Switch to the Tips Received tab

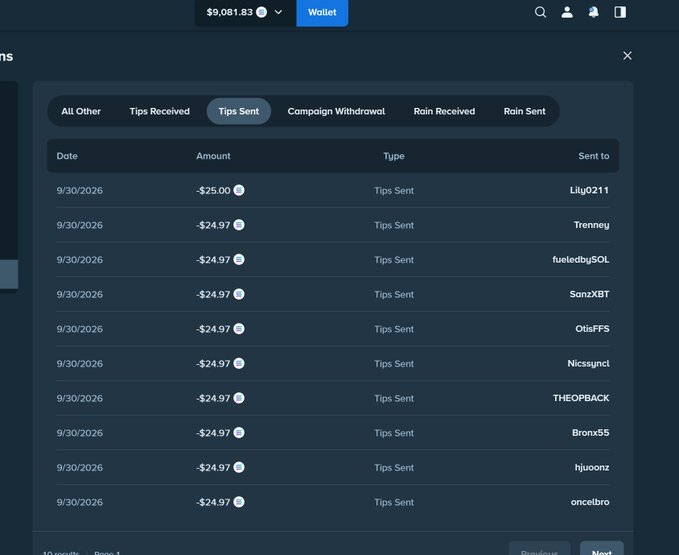159,111
